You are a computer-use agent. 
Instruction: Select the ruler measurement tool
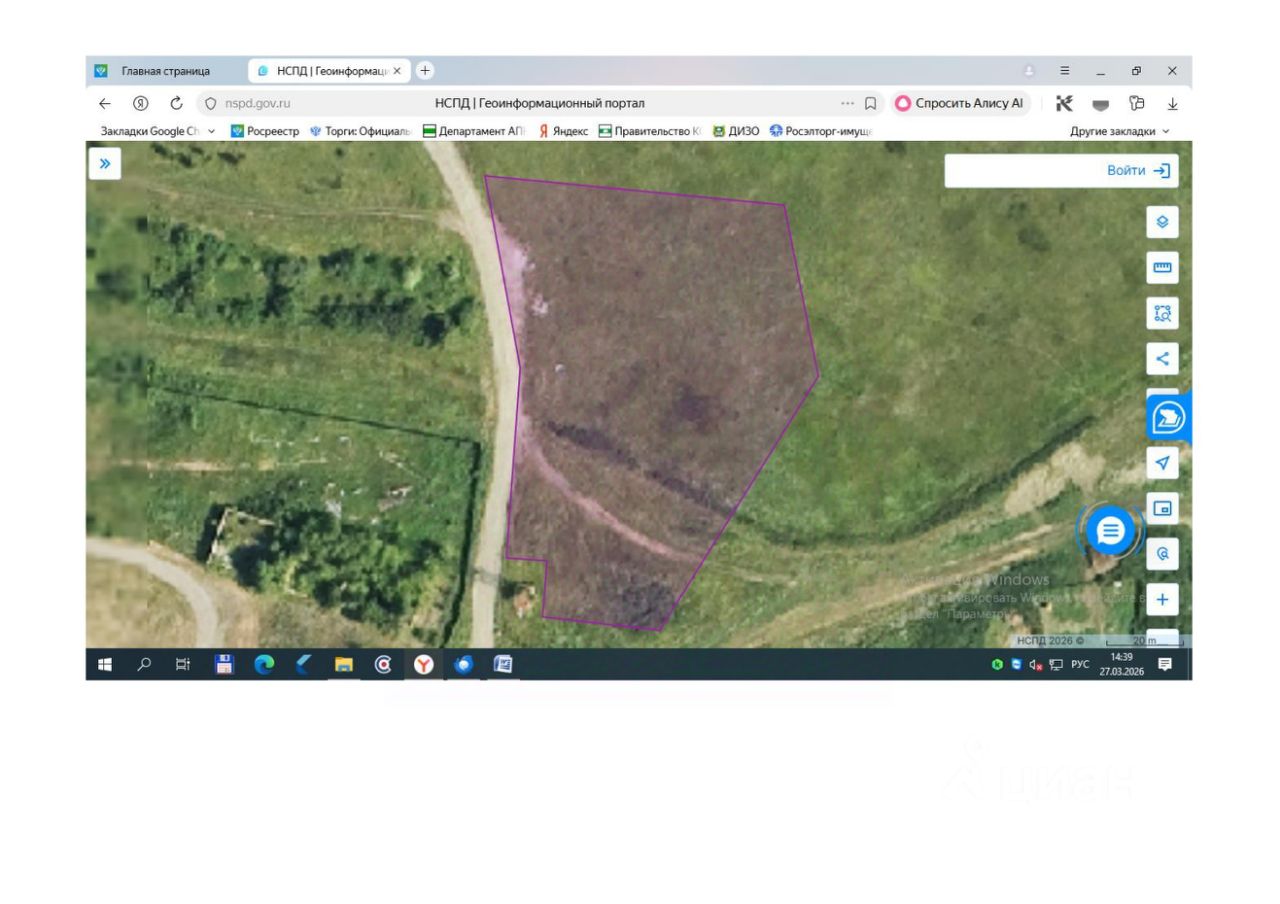coord(1162,268)
